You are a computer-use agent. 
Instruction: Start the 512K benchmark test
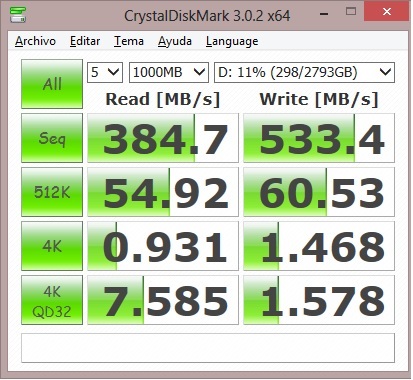coord(52,192)
